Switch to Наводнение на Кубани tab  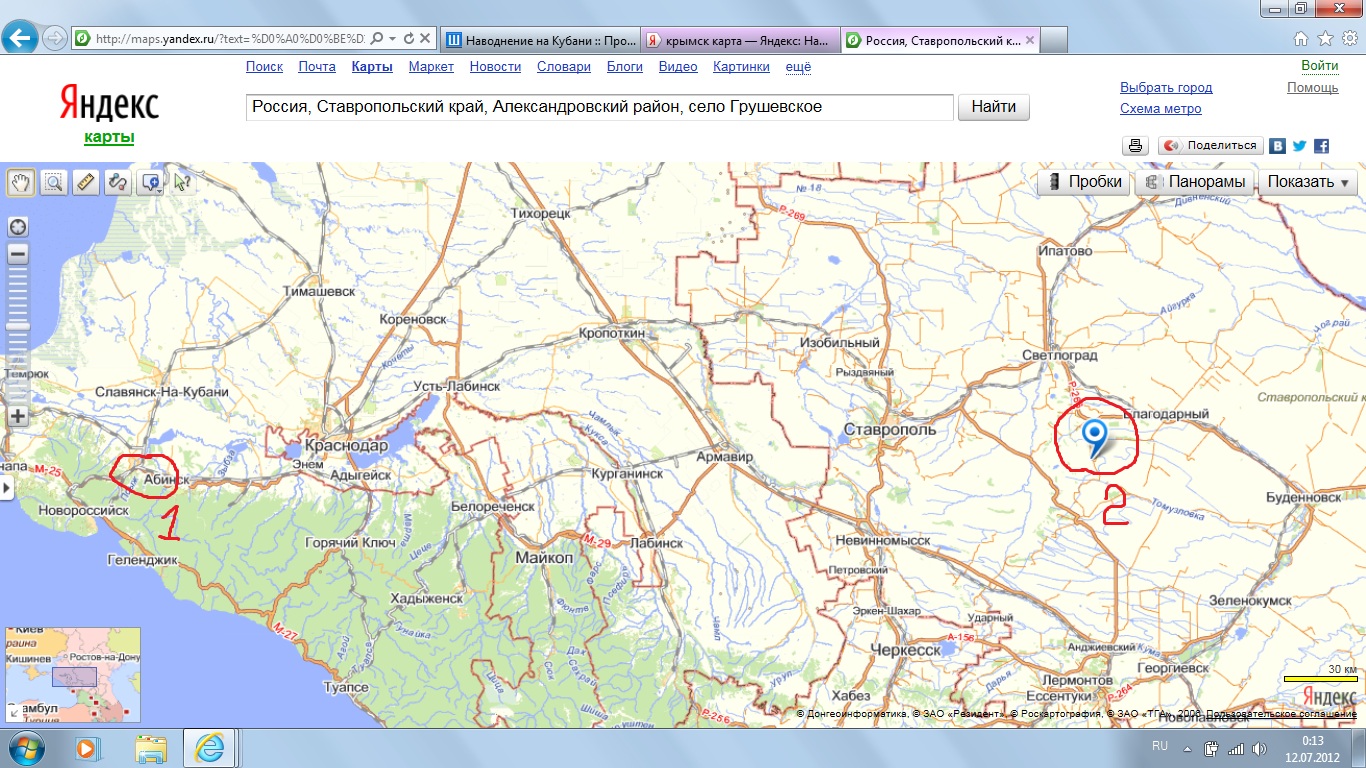(x=539, y=40)
